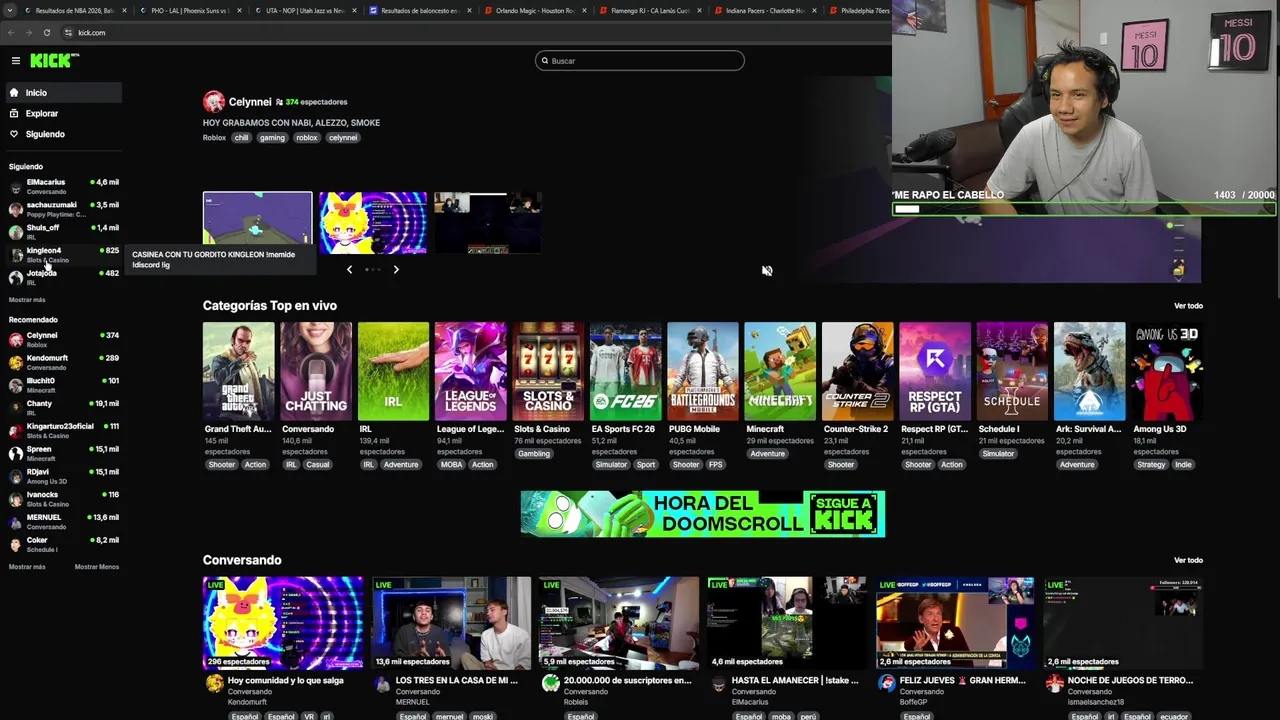Screen dimensions: 1280x720
Task: Open Shuls_off avatar in sidebar
Action: pyautogui.click(x=15, y=232)
